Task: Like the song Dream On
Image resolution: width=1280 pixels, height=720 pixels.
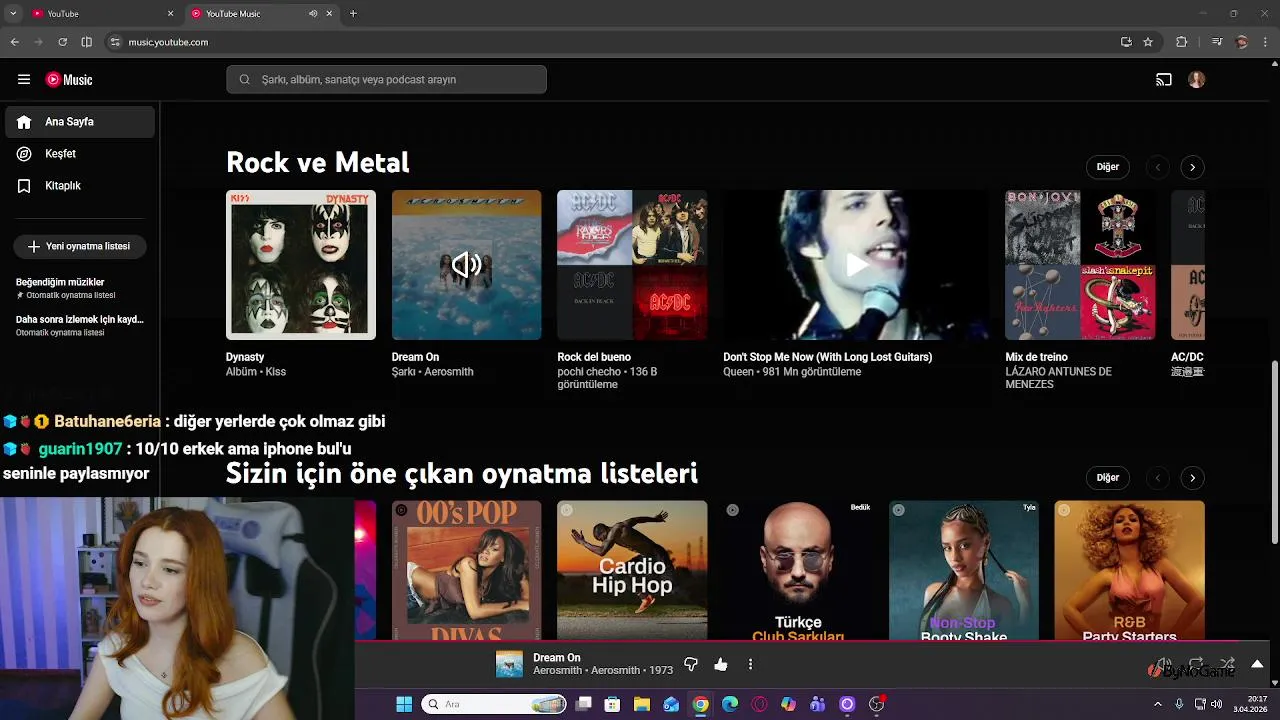Action: pyautogui.click(x=721, y=664)
